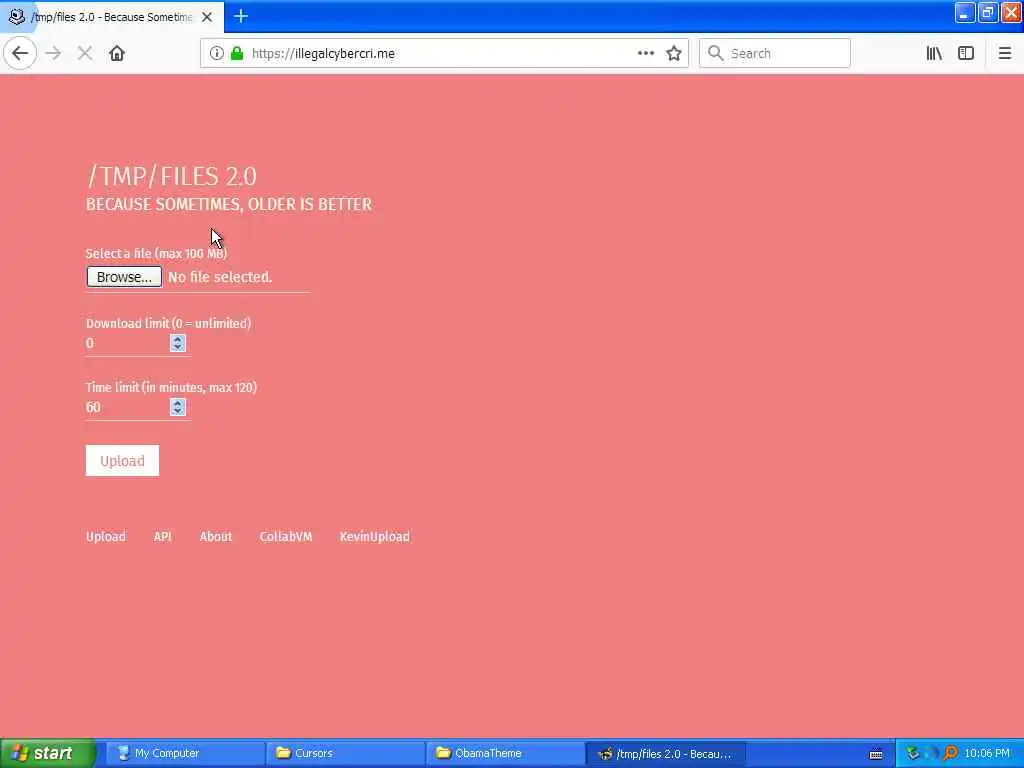This screenshot has width=1024, height=768.
Task: Click the forward navigation arrow
Action: pos(54,54)
